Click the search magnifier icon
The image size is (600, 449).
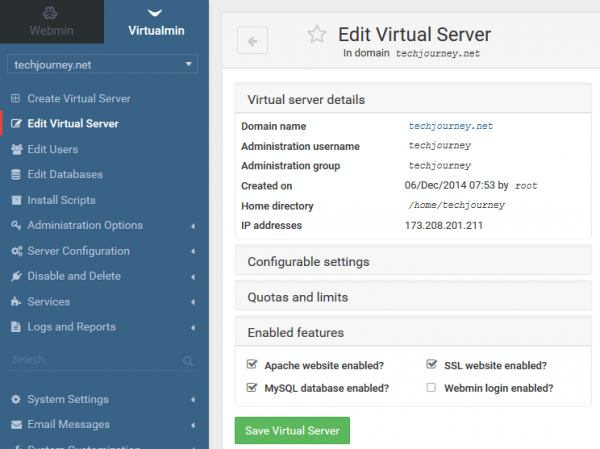188,361
